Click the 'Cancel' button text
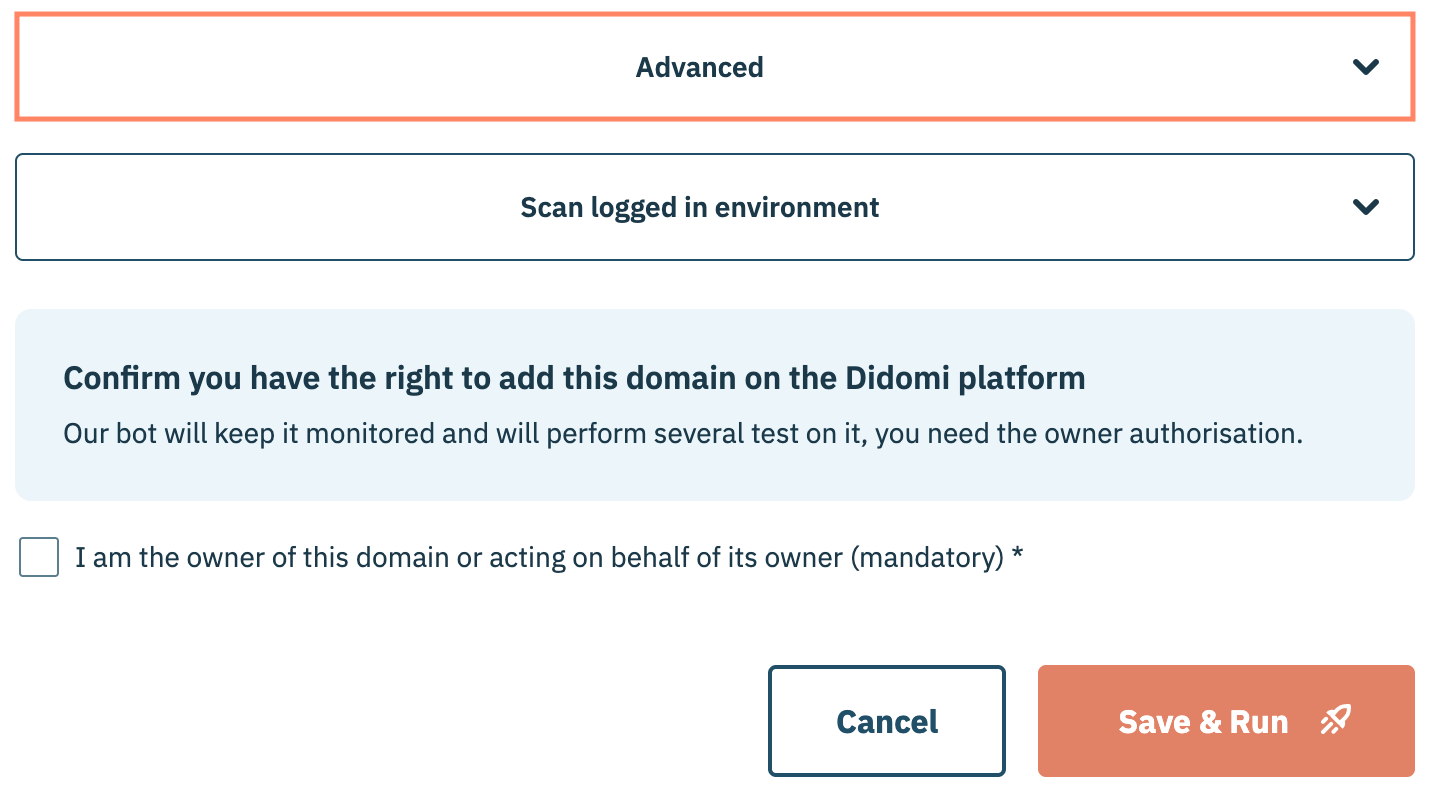Image resolution: width=1433 pixels, height=788 pixels. coord(887,722)
